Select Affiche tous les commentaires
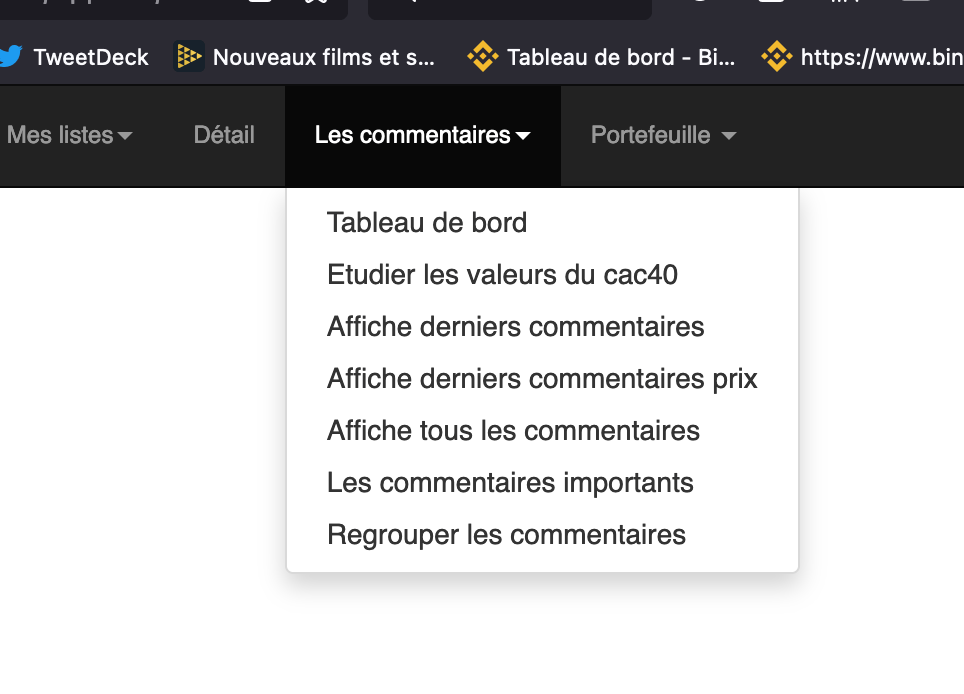Viewport: 964px width, 694px height. (x=513, y=431)
